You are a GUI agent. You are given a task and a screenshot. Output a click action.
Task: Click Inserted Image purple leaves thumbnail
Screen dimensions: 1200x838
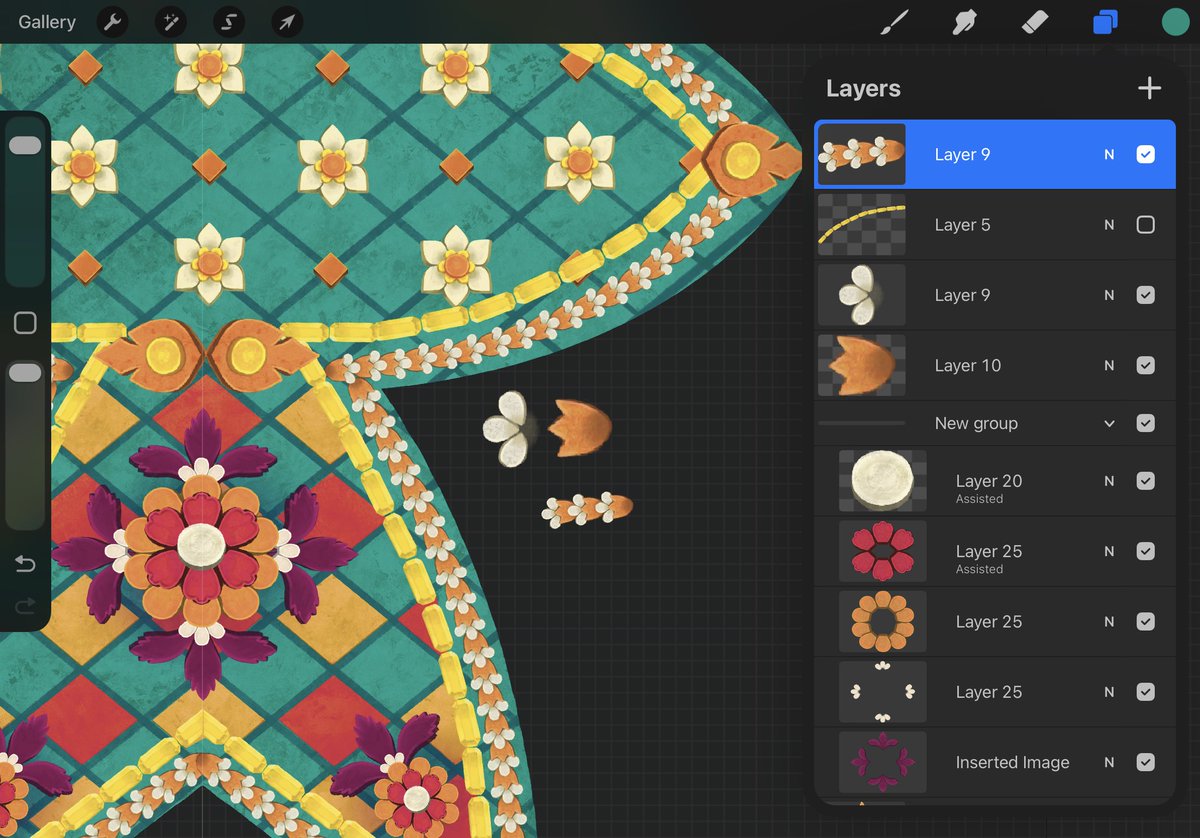click(883, 762)
